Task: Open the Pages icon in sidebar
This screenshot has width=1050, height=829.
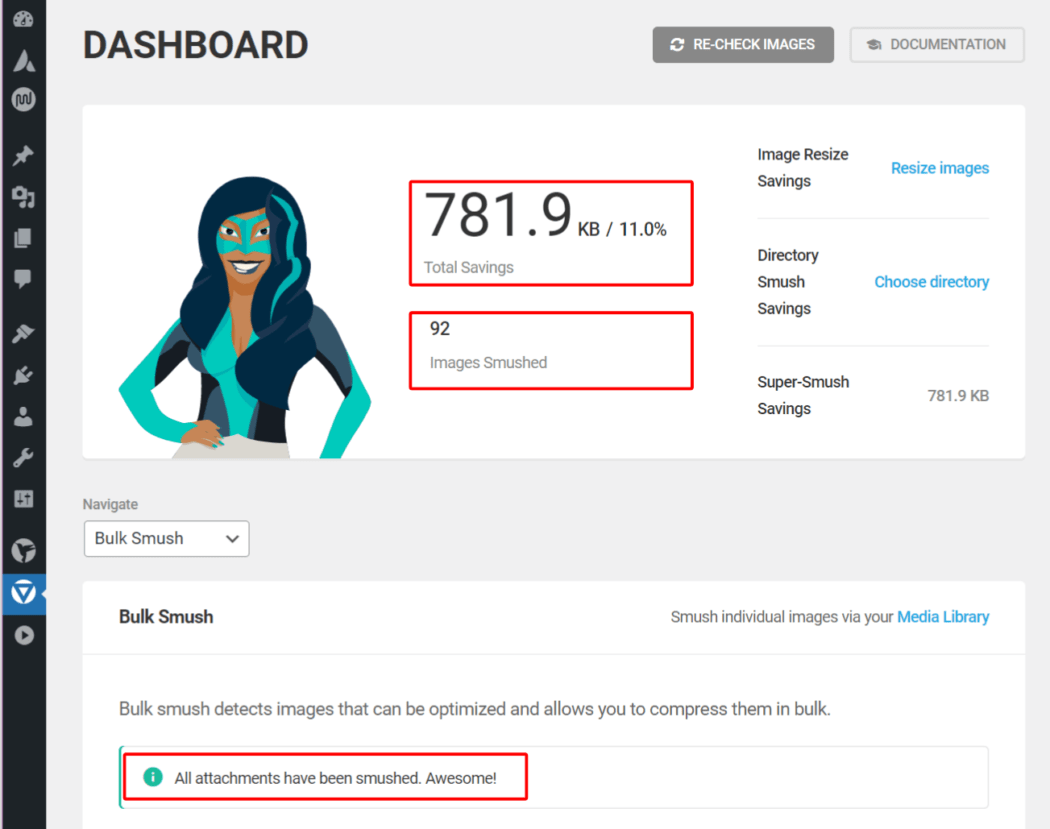Action: [x=23, y=238]
